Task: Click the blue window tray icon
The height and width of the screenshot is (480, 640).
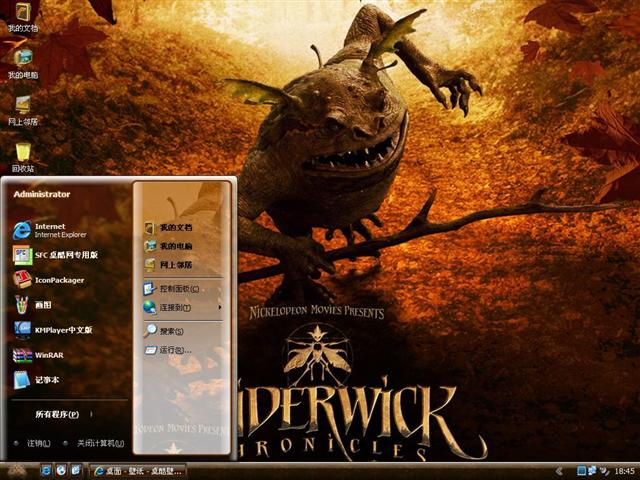Action: click(x=581, y=471)
